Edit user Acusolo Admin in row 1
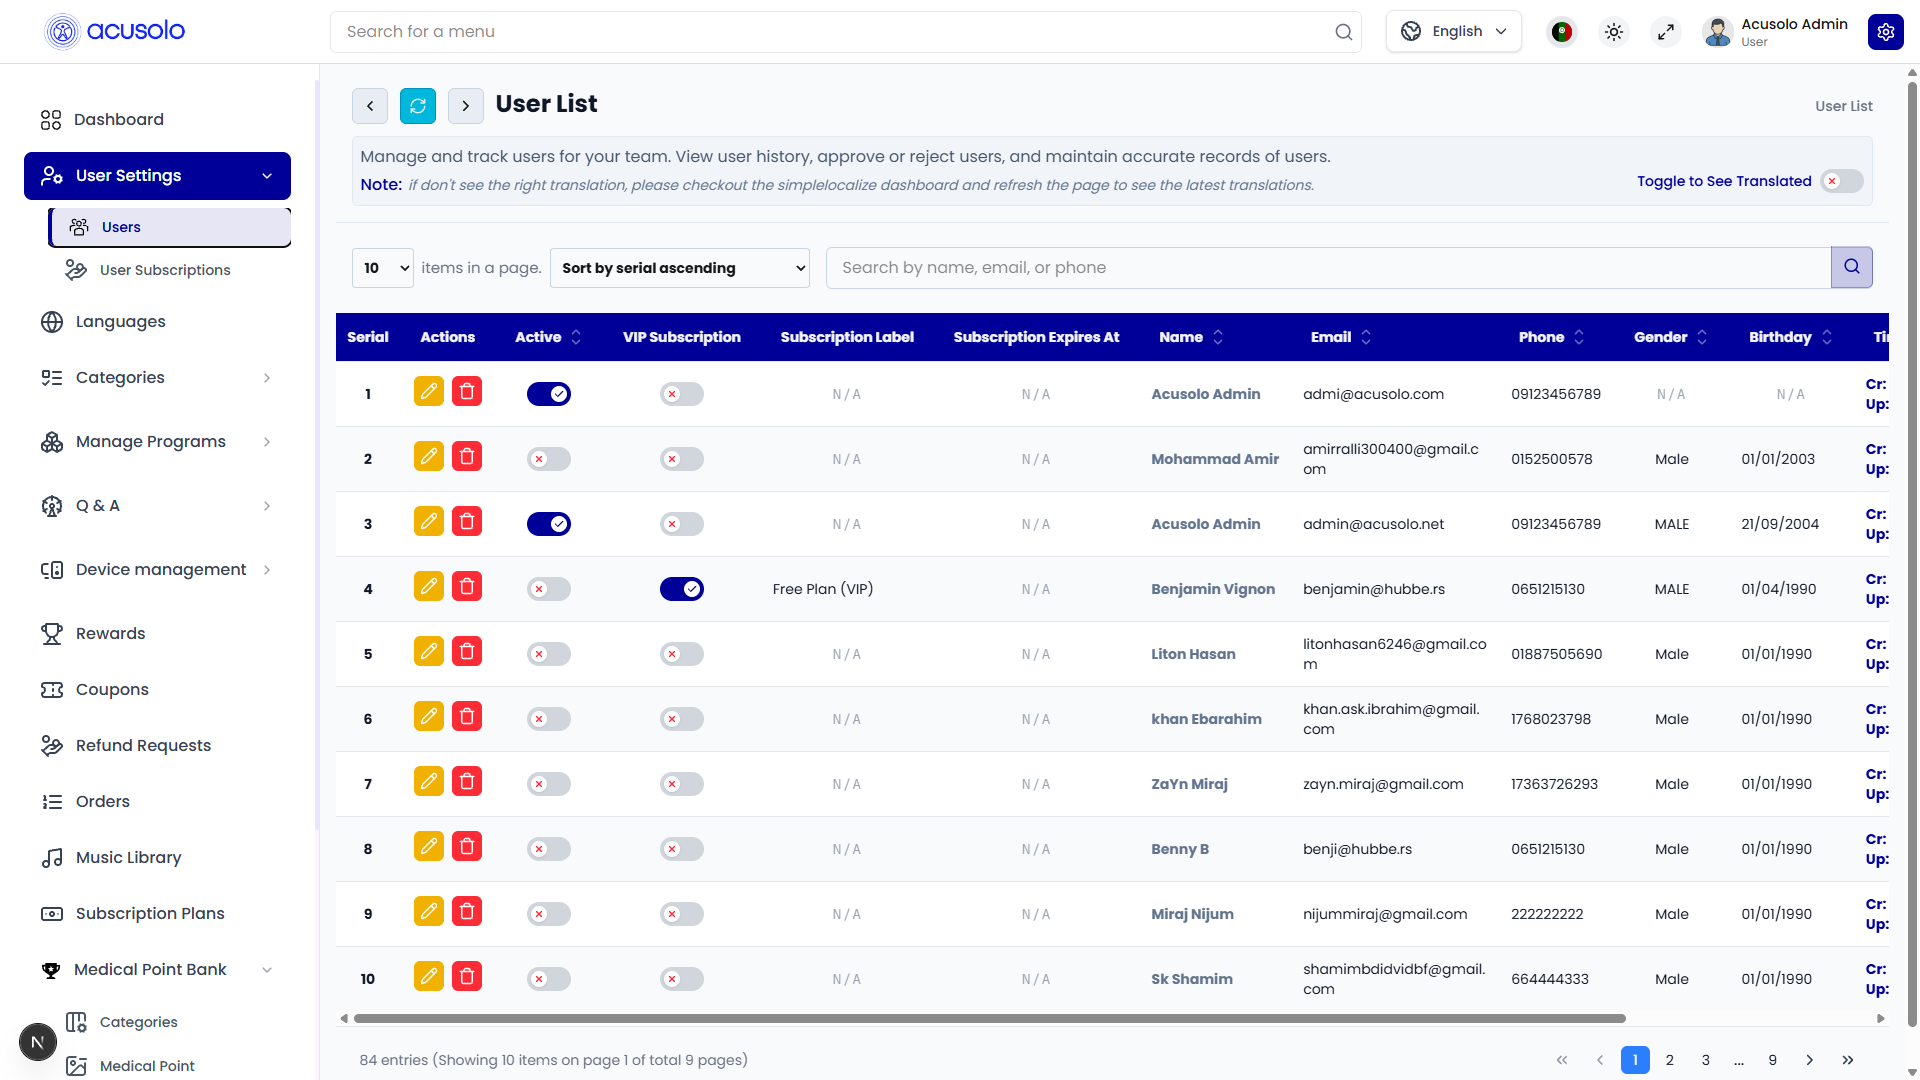 pos(429,391)
